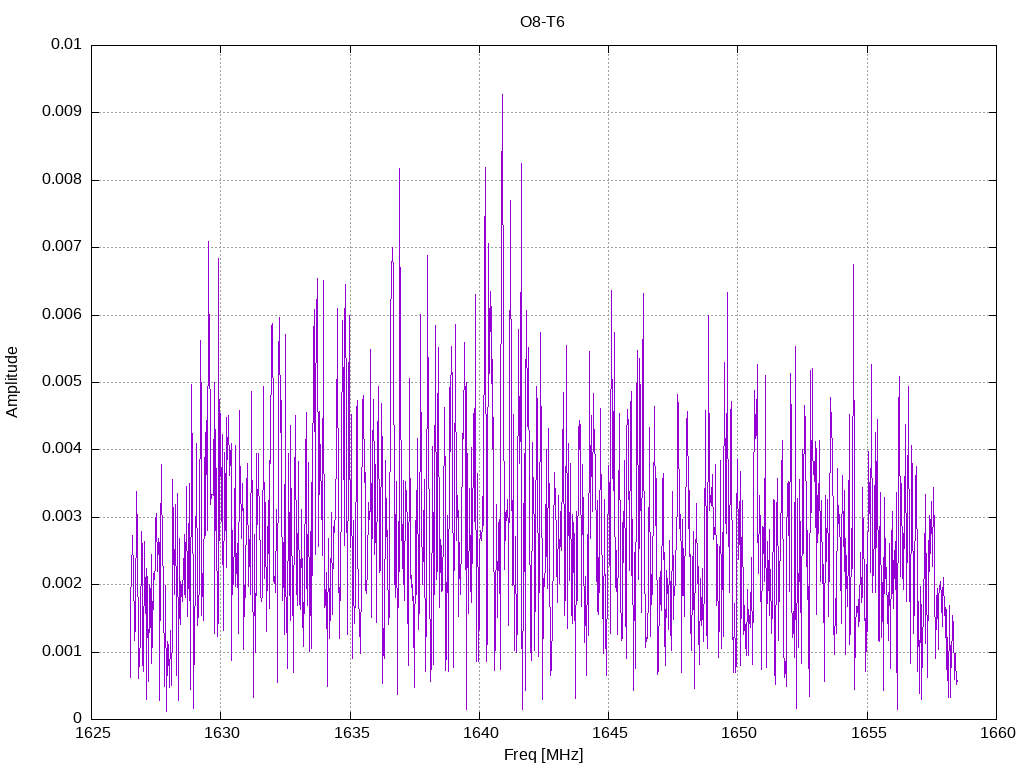Click the 1625 x-axis tick label
This screenshot has width=1024, height=768.
(x=92, y=733)
